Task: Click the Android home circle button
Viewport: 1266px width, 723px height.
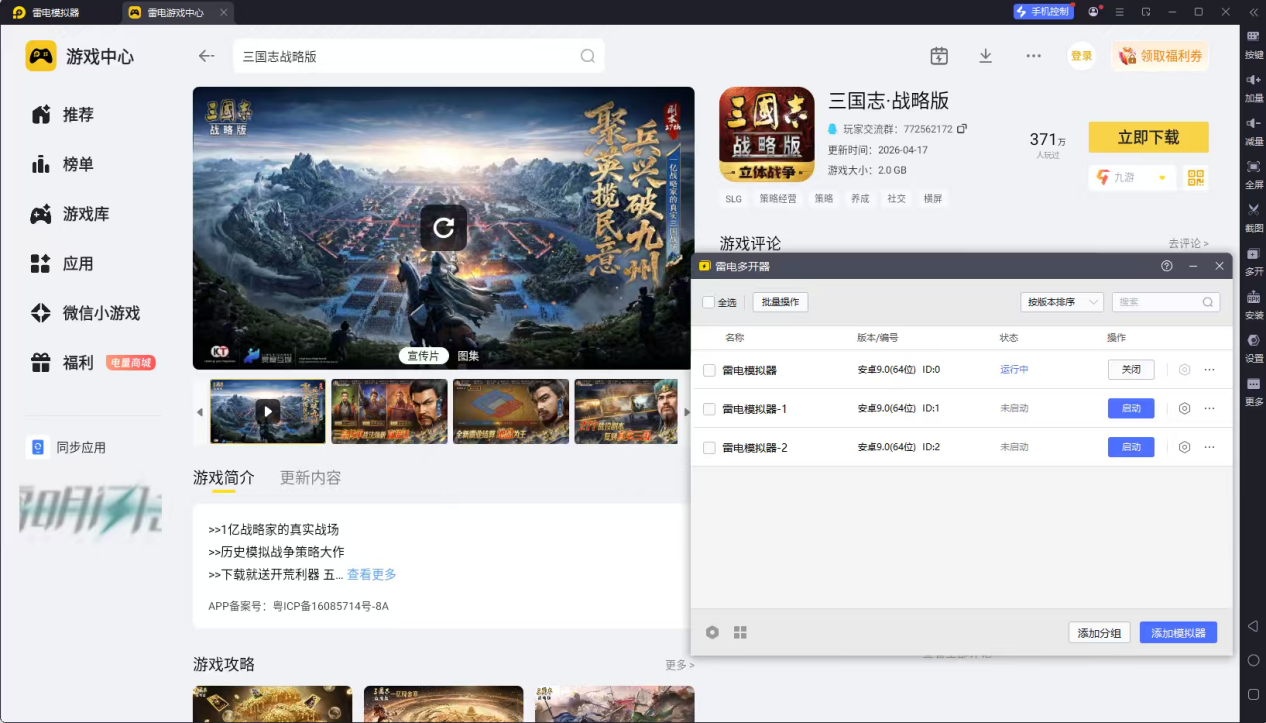Action: (1253, 660)
